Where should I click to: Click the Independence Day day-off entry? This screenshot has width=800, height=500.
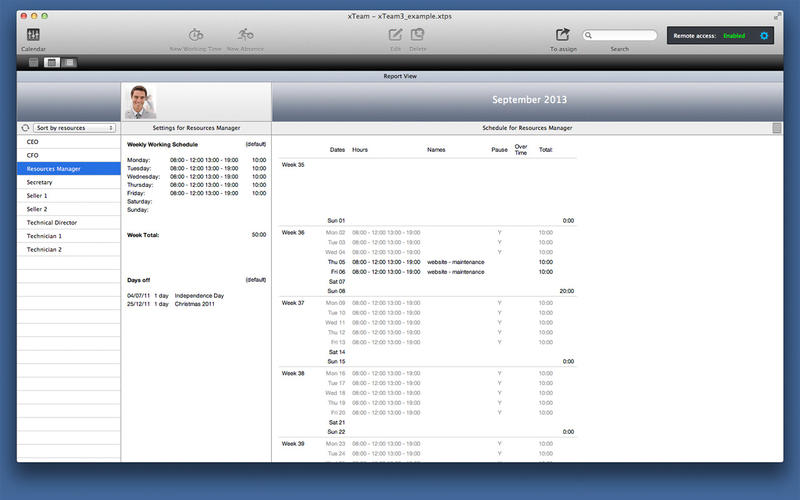(176, 296)
